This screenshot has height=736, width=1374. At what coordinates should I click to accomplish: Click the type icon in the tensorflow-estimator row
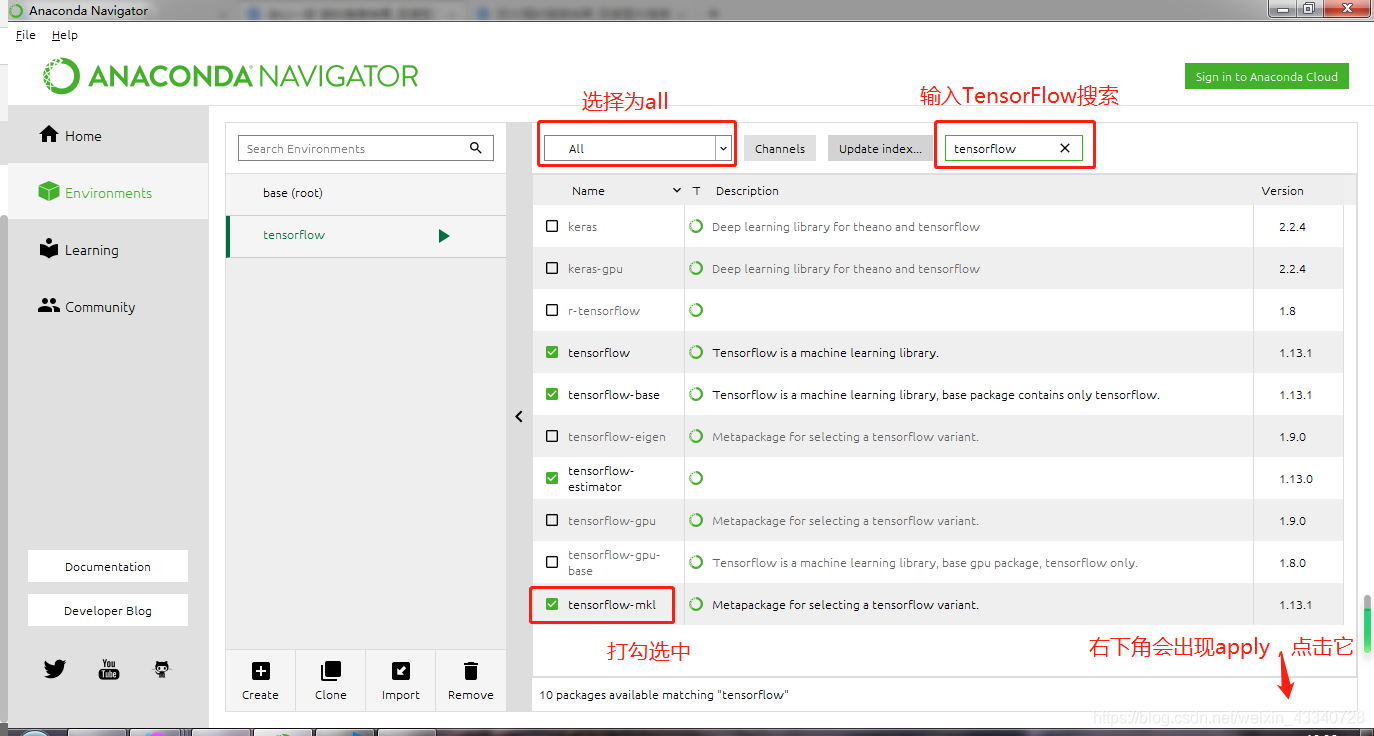tap(696, 478)
